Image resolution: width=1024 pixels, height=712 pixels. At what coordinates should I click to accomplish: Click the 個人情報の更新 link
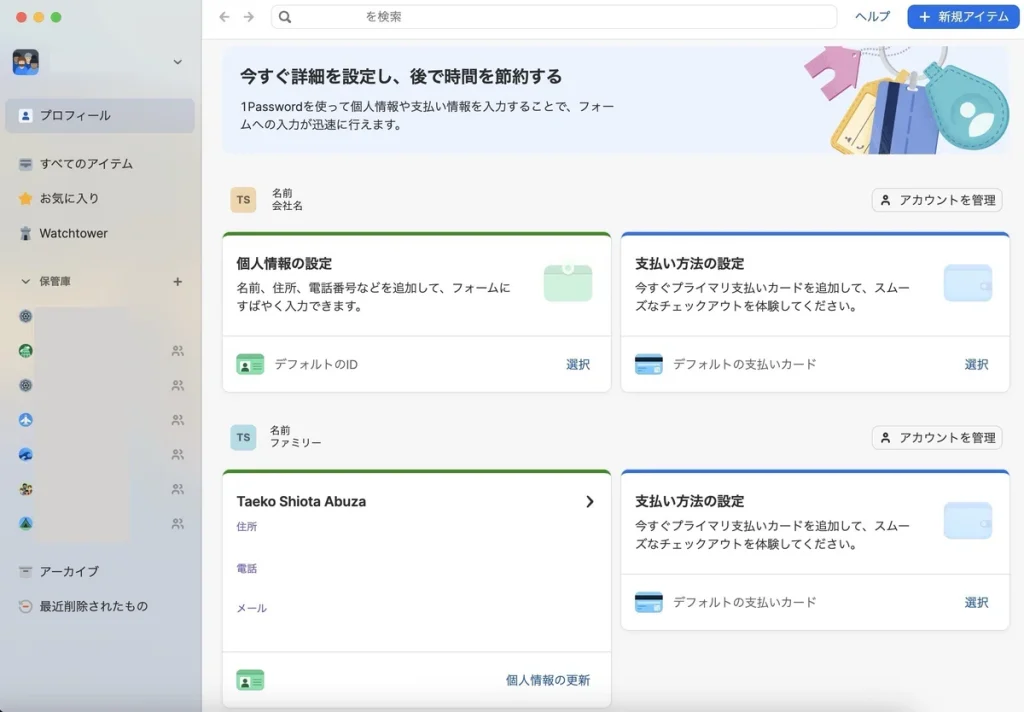click(x=548, y=681)
